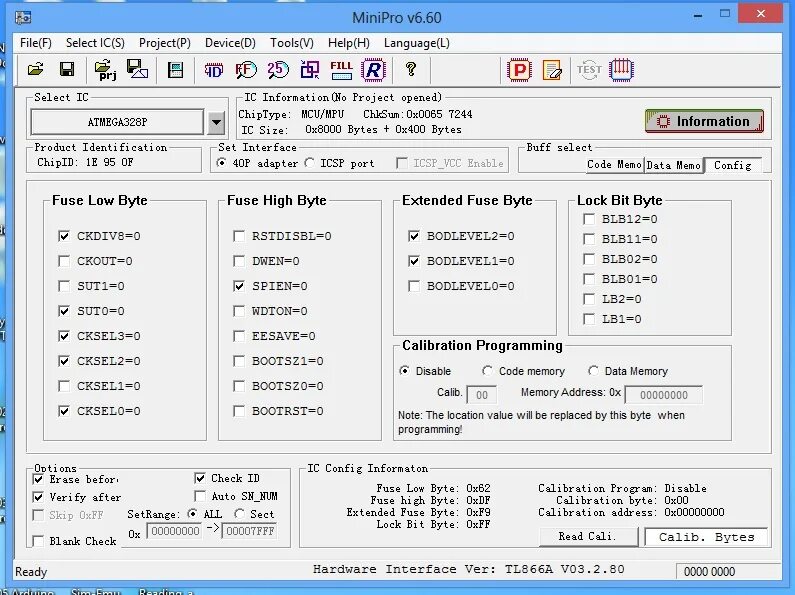Click the range end 00007FFF field
This screenshot has width=795, height=595.
click(x=249, y=531)
